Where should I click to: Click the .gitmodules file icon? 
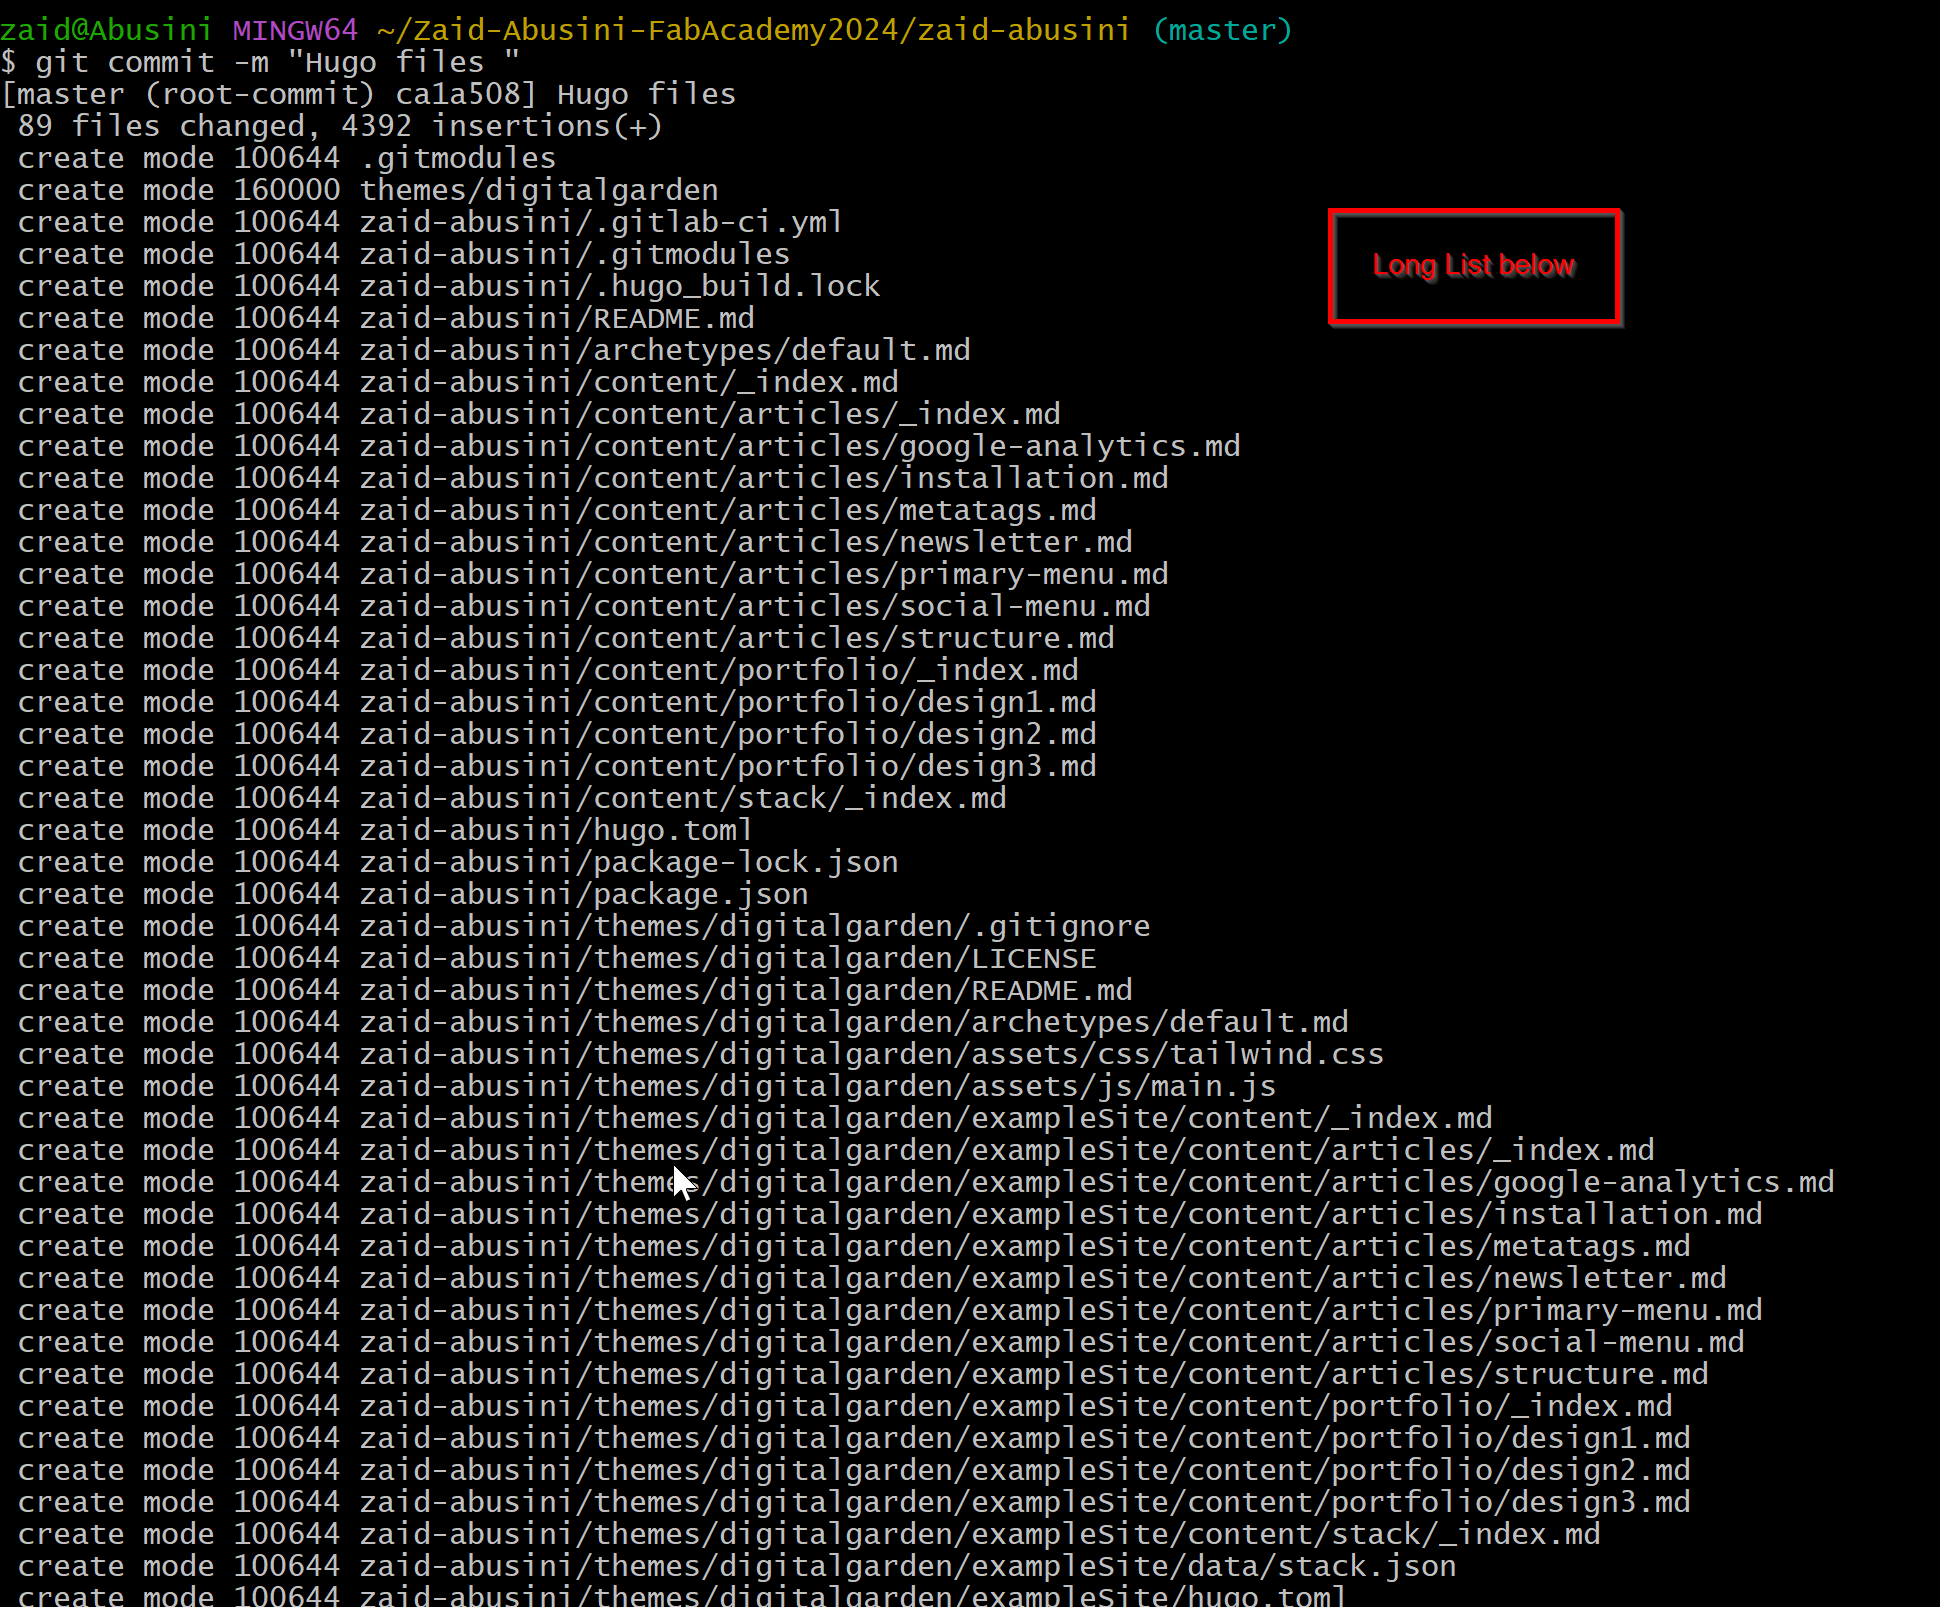pos(456,156)
